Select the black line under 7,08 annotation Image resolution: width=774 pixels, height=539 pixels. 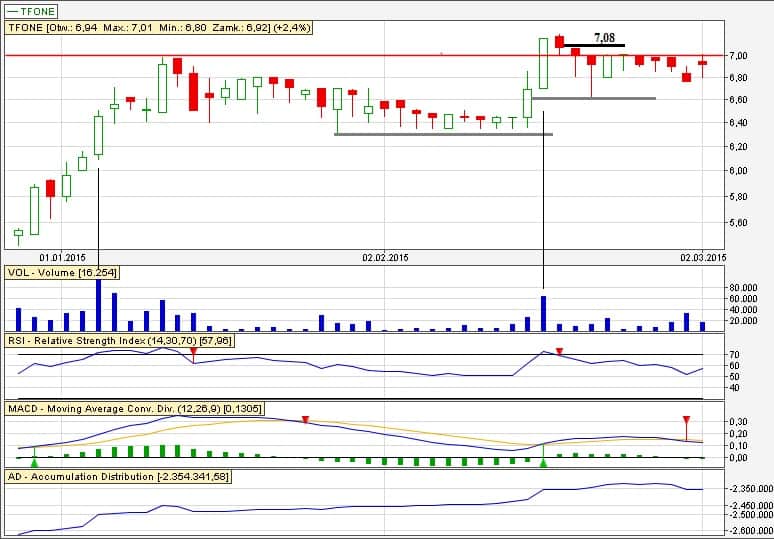tap(595, 45)
